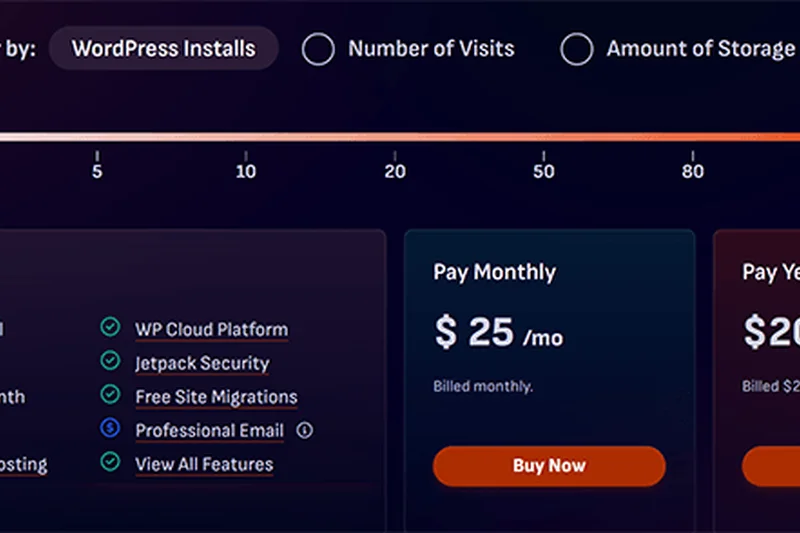Open the Jetpack Security link
This screenshot has width=800, height=533.
(x=202, y=363)
